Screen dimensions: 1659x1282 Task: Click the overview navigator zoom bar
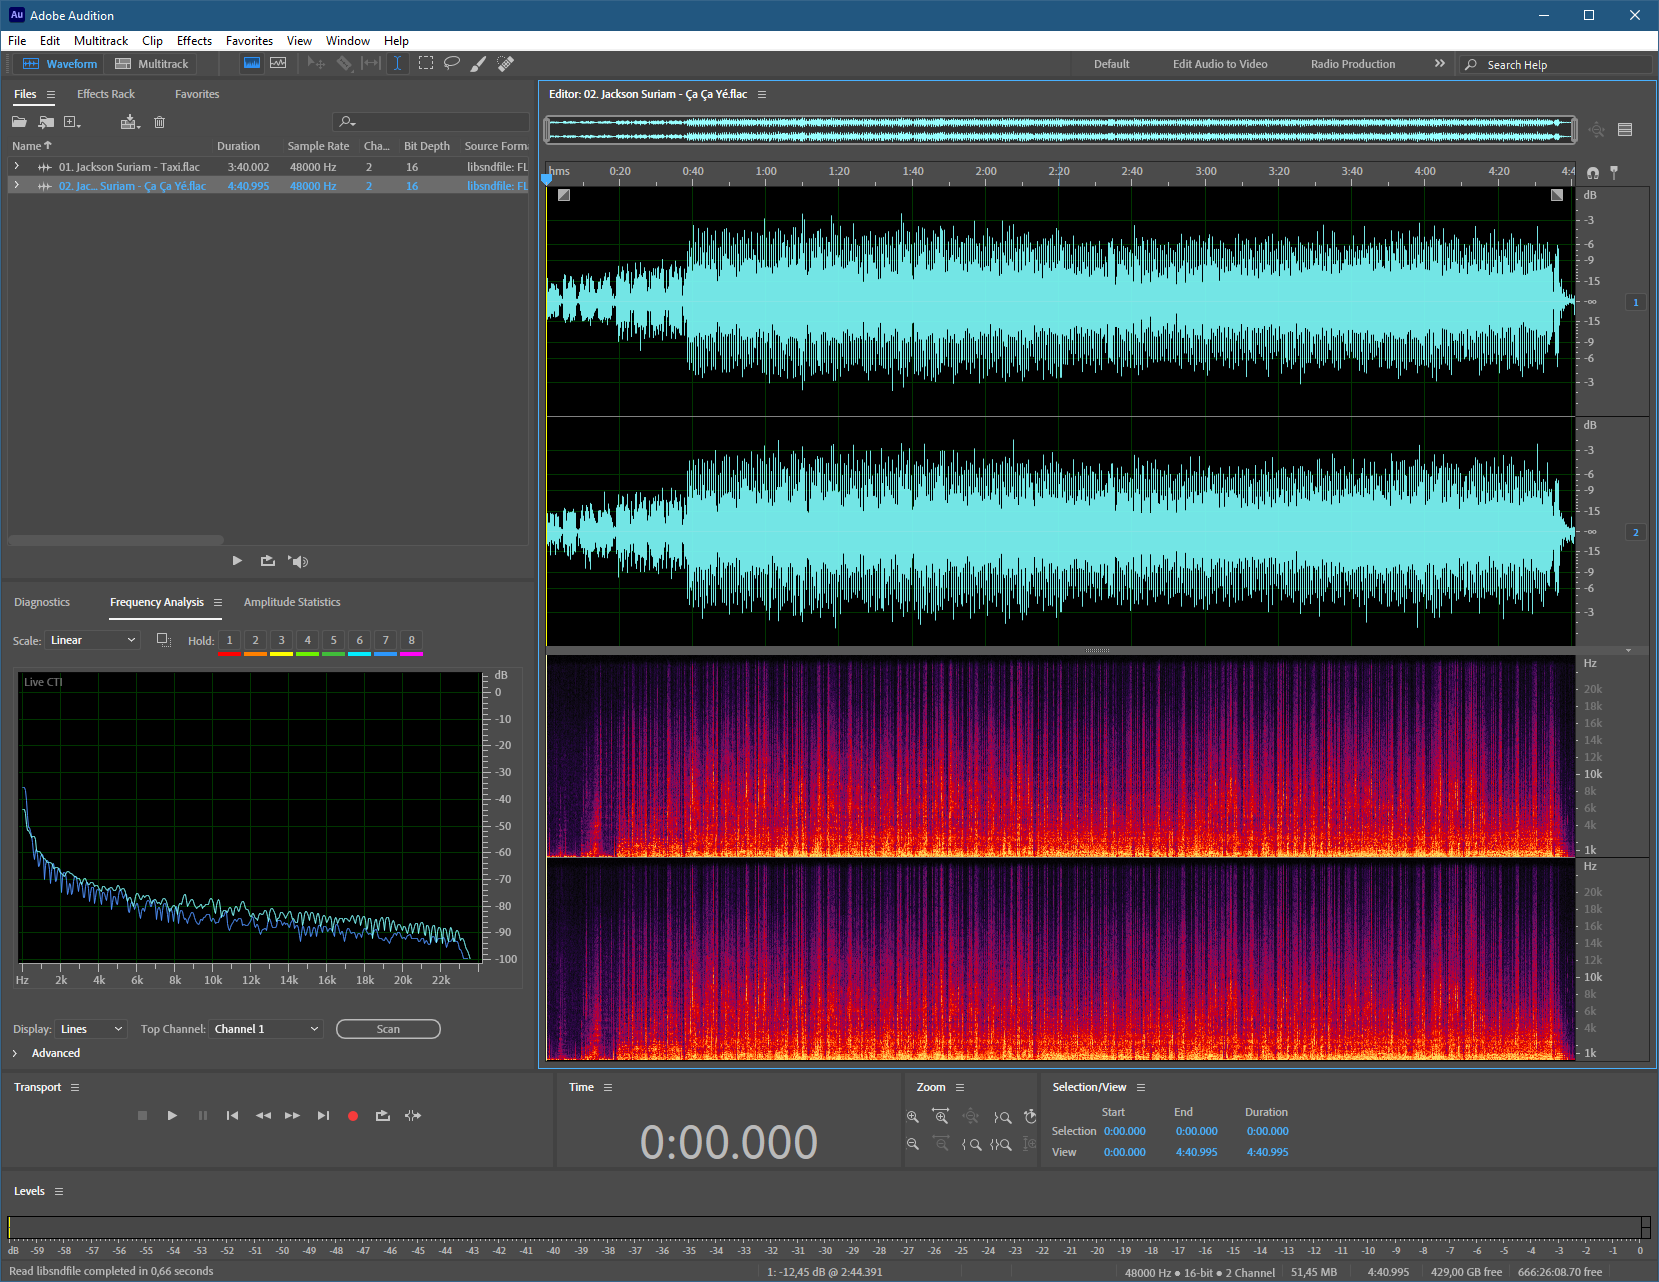click(1060, 129)
